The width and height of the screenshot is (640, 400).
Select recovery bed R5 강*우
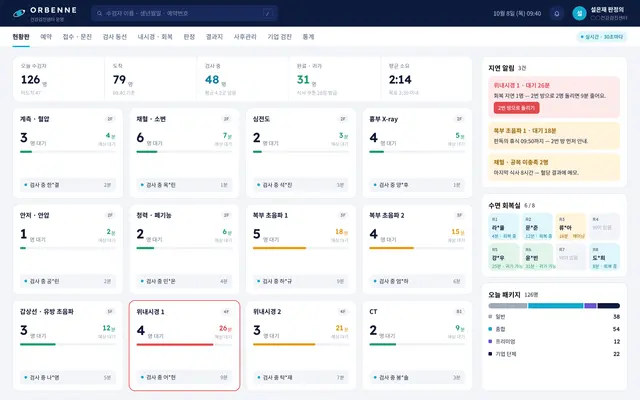click(504, 257)
